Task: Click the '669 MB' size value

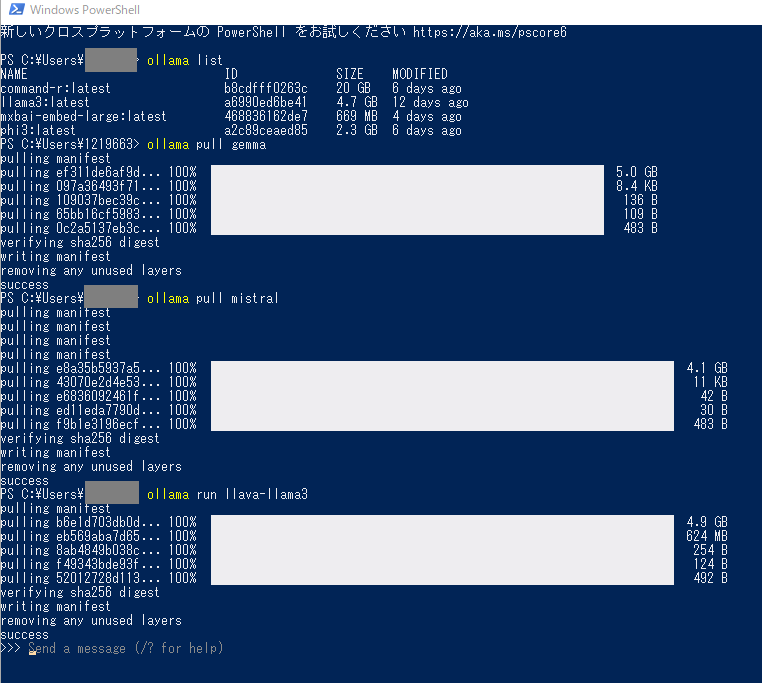Action: tap(357, 117)
